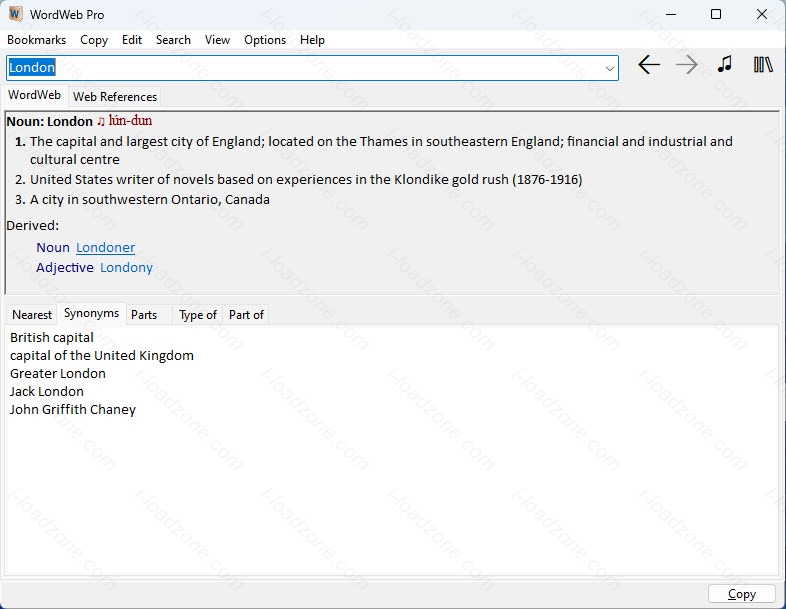Open the library books icon
The width and height of the screenshot is (786, 609).
coord(763,64)
